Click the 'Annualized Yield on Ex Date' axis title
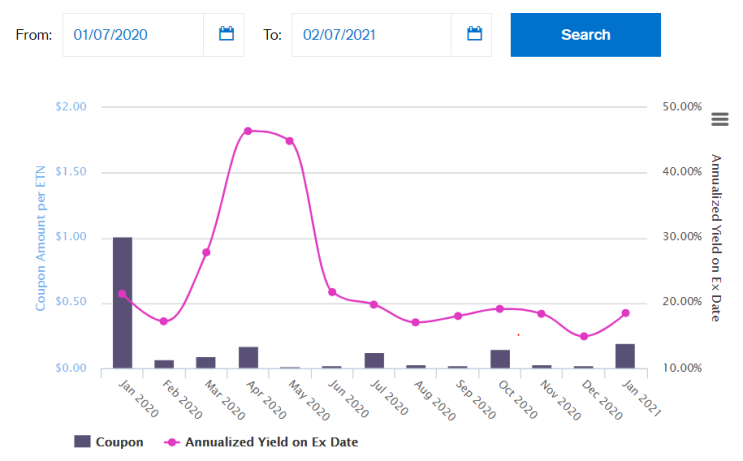The image size is (743, 461). click(716, 238)
